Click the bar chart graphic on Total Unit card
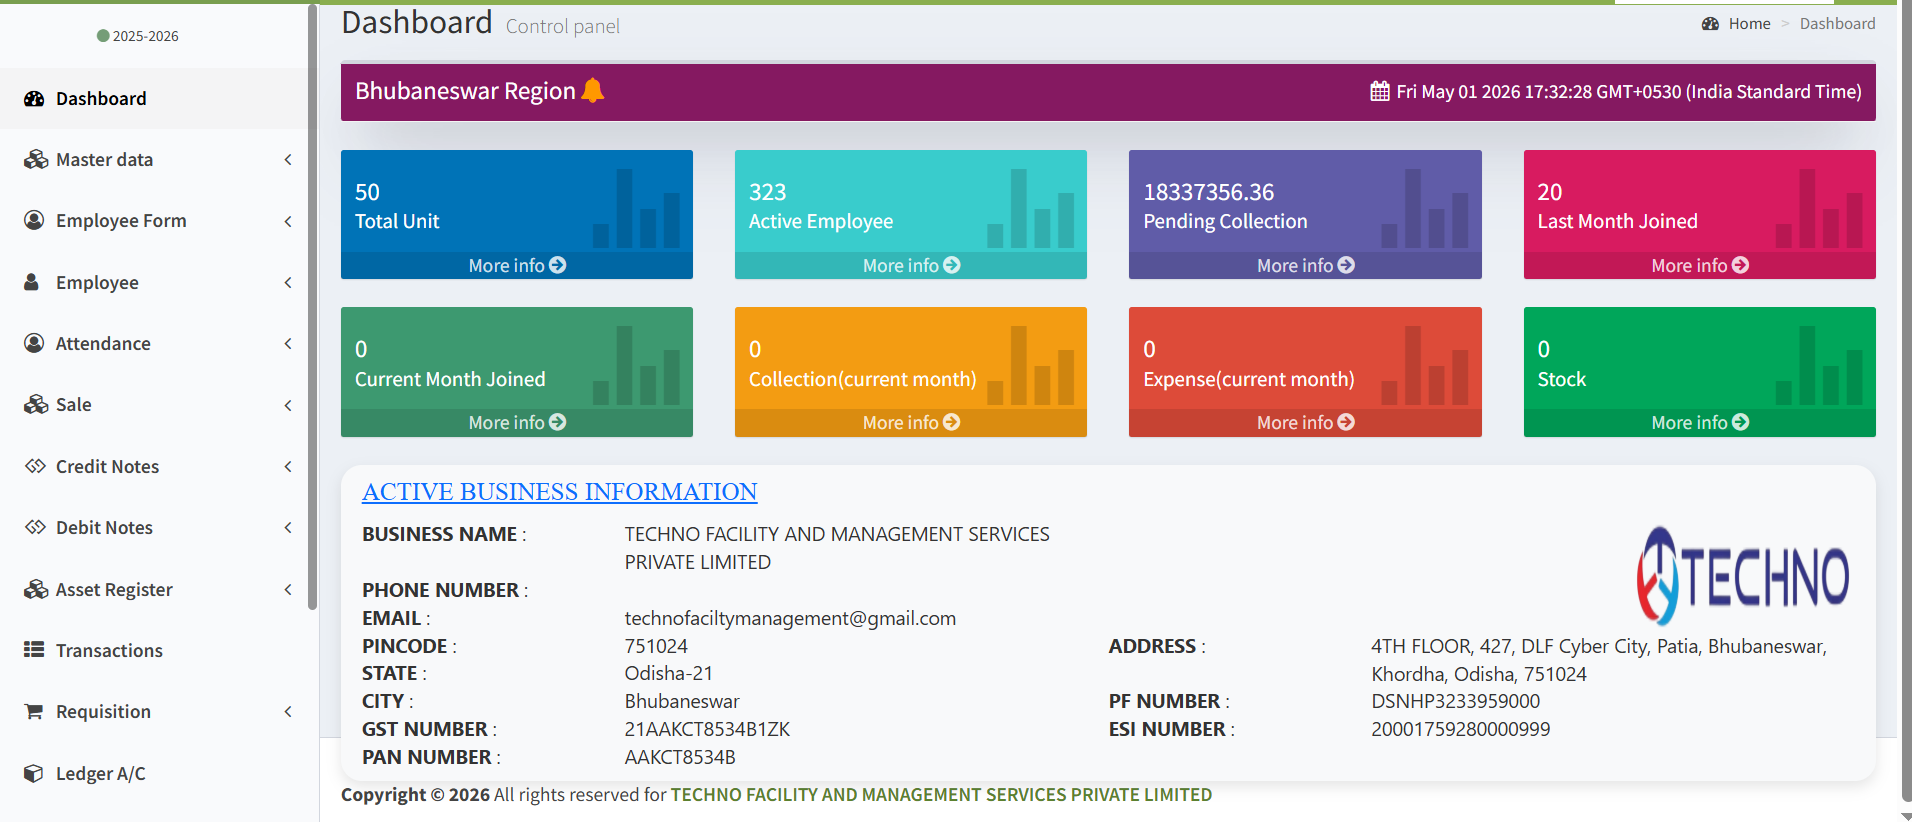1912x822 pixels. 636,208
